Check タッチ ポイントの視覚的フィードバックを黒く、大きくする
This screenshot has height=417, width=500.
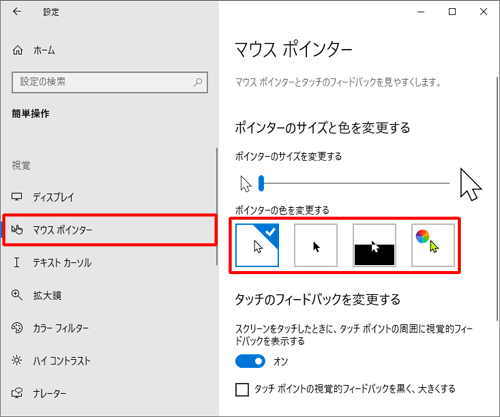[x=242, y=389]
